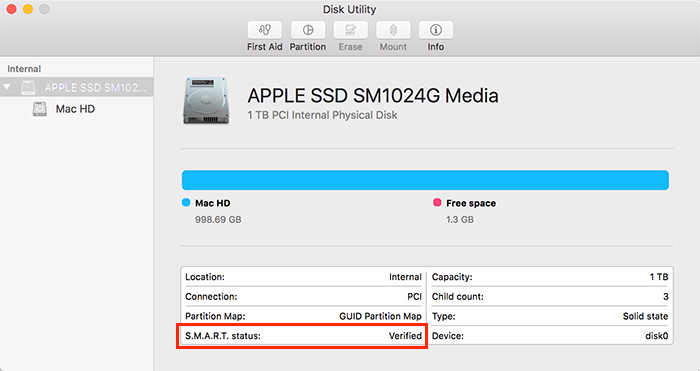Click the Mac HD volume icon in sidebar
Screen dimensions: 700x371
[40, 109]
